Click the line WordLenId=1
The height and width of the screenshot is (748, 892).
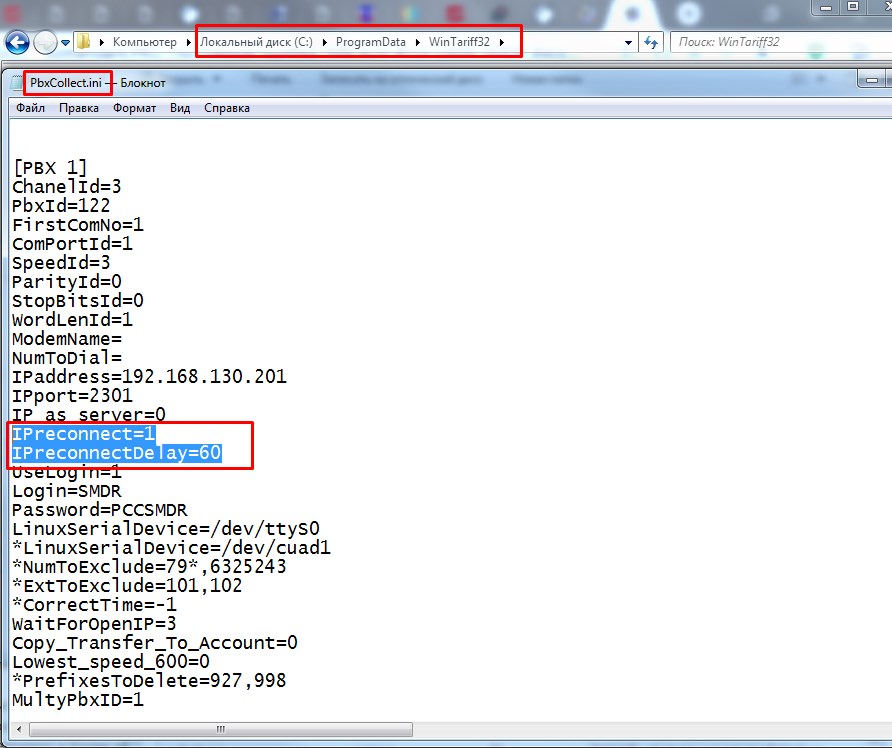pyautogui.click(x=72, y=320)
